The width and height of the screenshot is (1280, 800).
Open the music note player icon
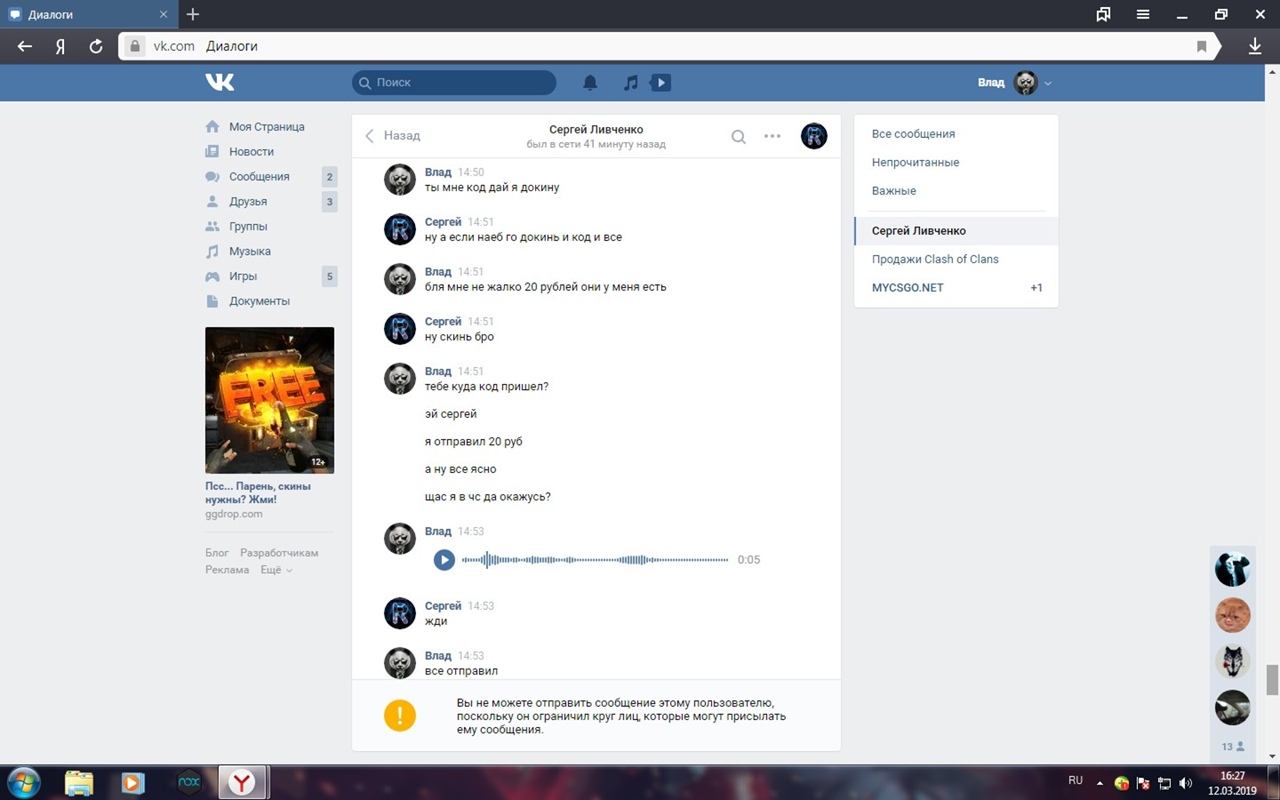click(630, 83)
